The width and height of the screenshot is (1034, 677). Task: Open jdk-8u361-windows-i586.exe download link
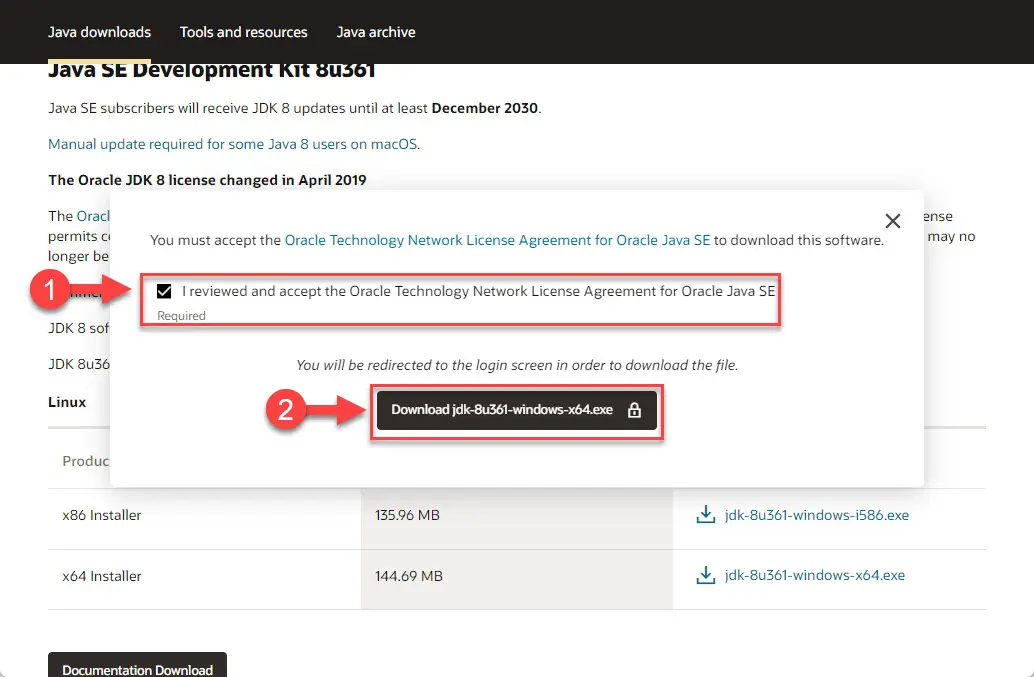click(816, 515)
